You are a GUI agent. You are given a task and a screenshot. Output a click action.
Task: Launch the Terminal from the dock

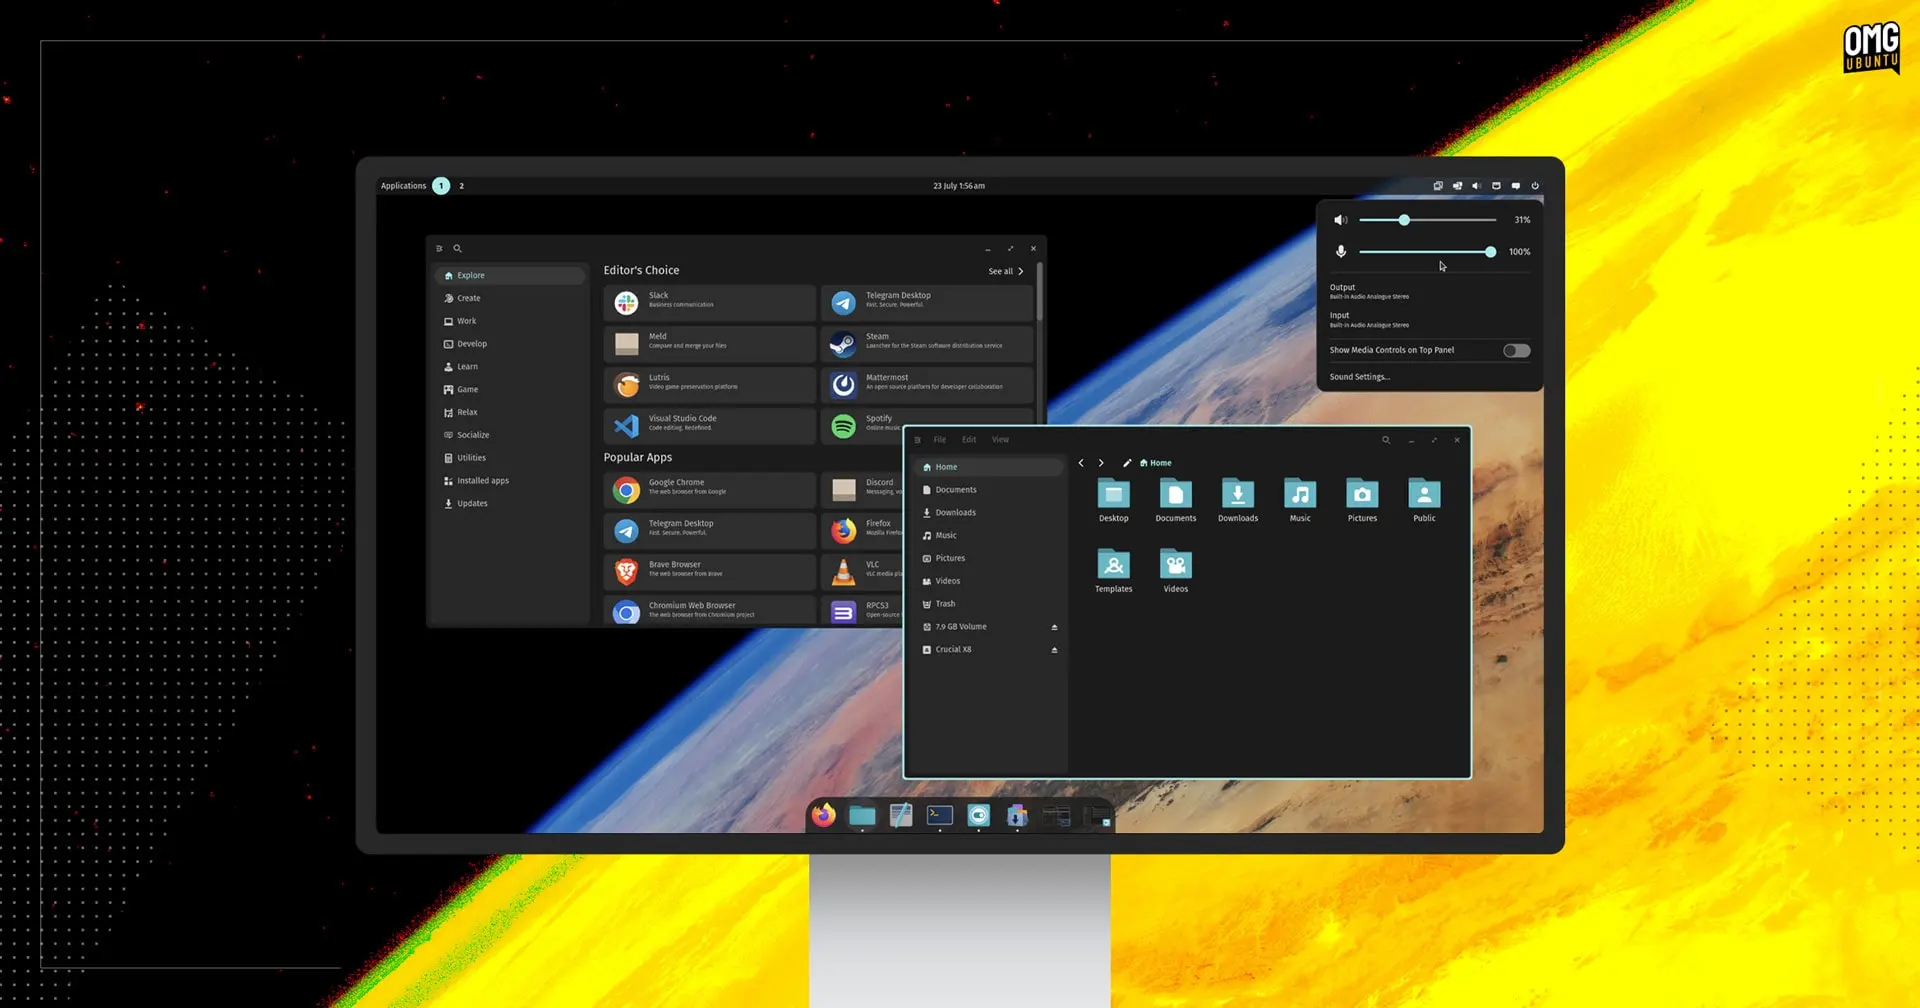click(939, 816)
